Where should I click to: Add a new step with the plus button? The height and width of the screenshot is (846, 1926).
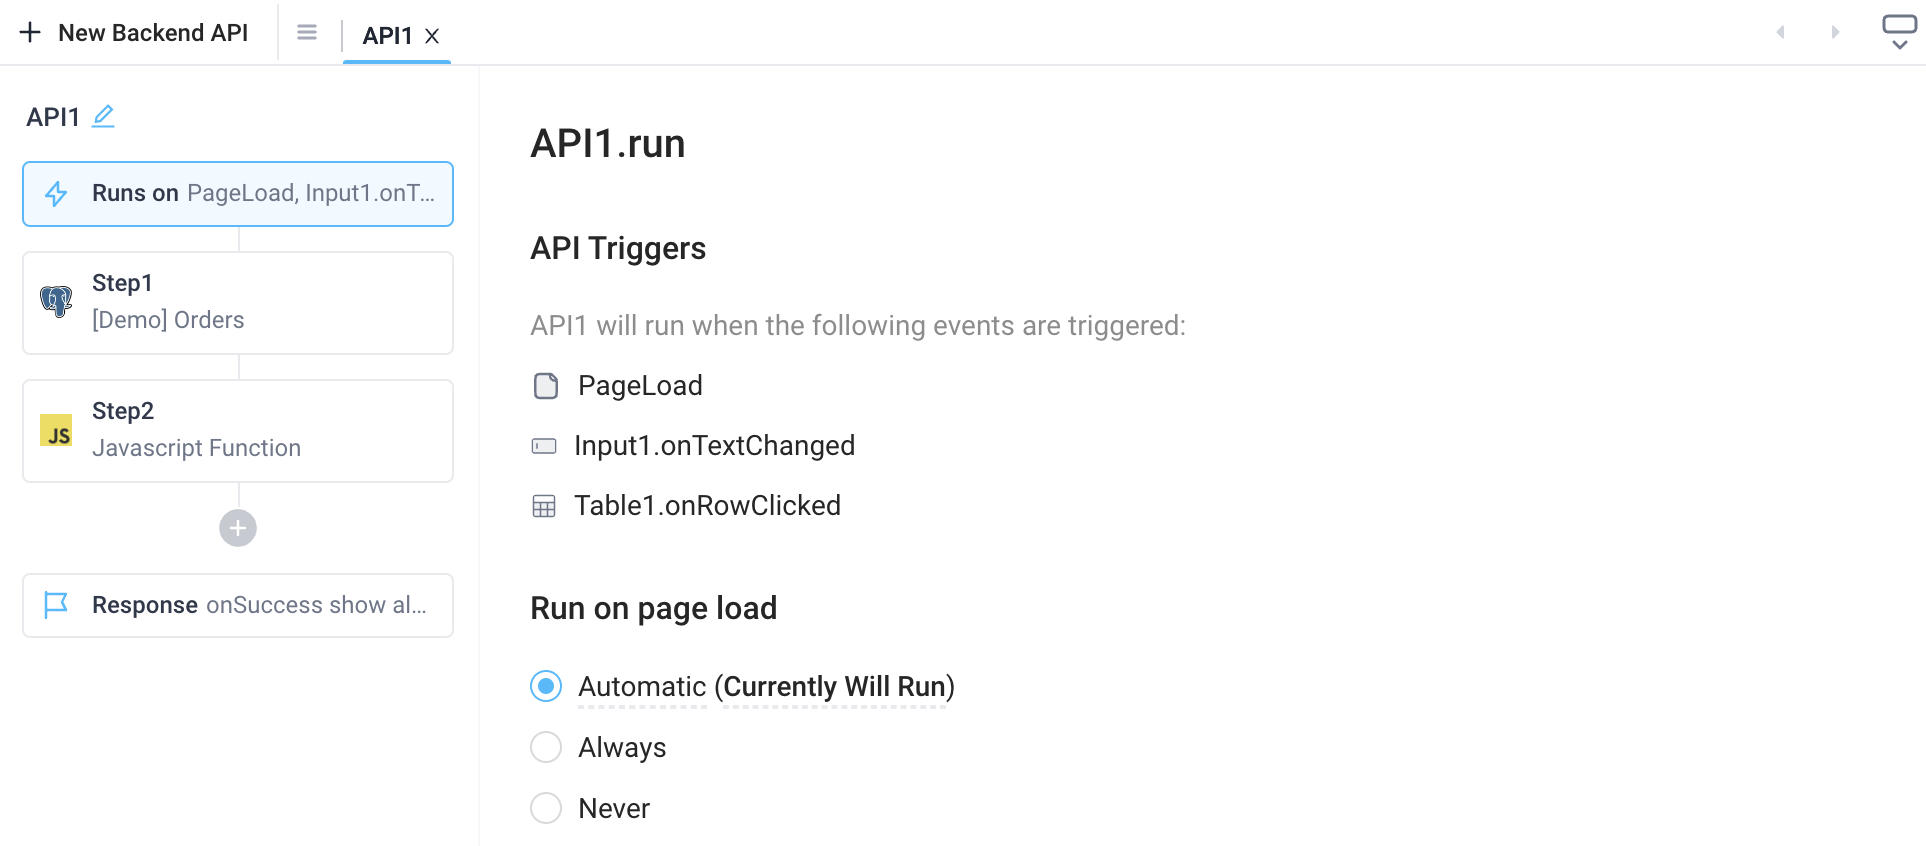point(237,528)
